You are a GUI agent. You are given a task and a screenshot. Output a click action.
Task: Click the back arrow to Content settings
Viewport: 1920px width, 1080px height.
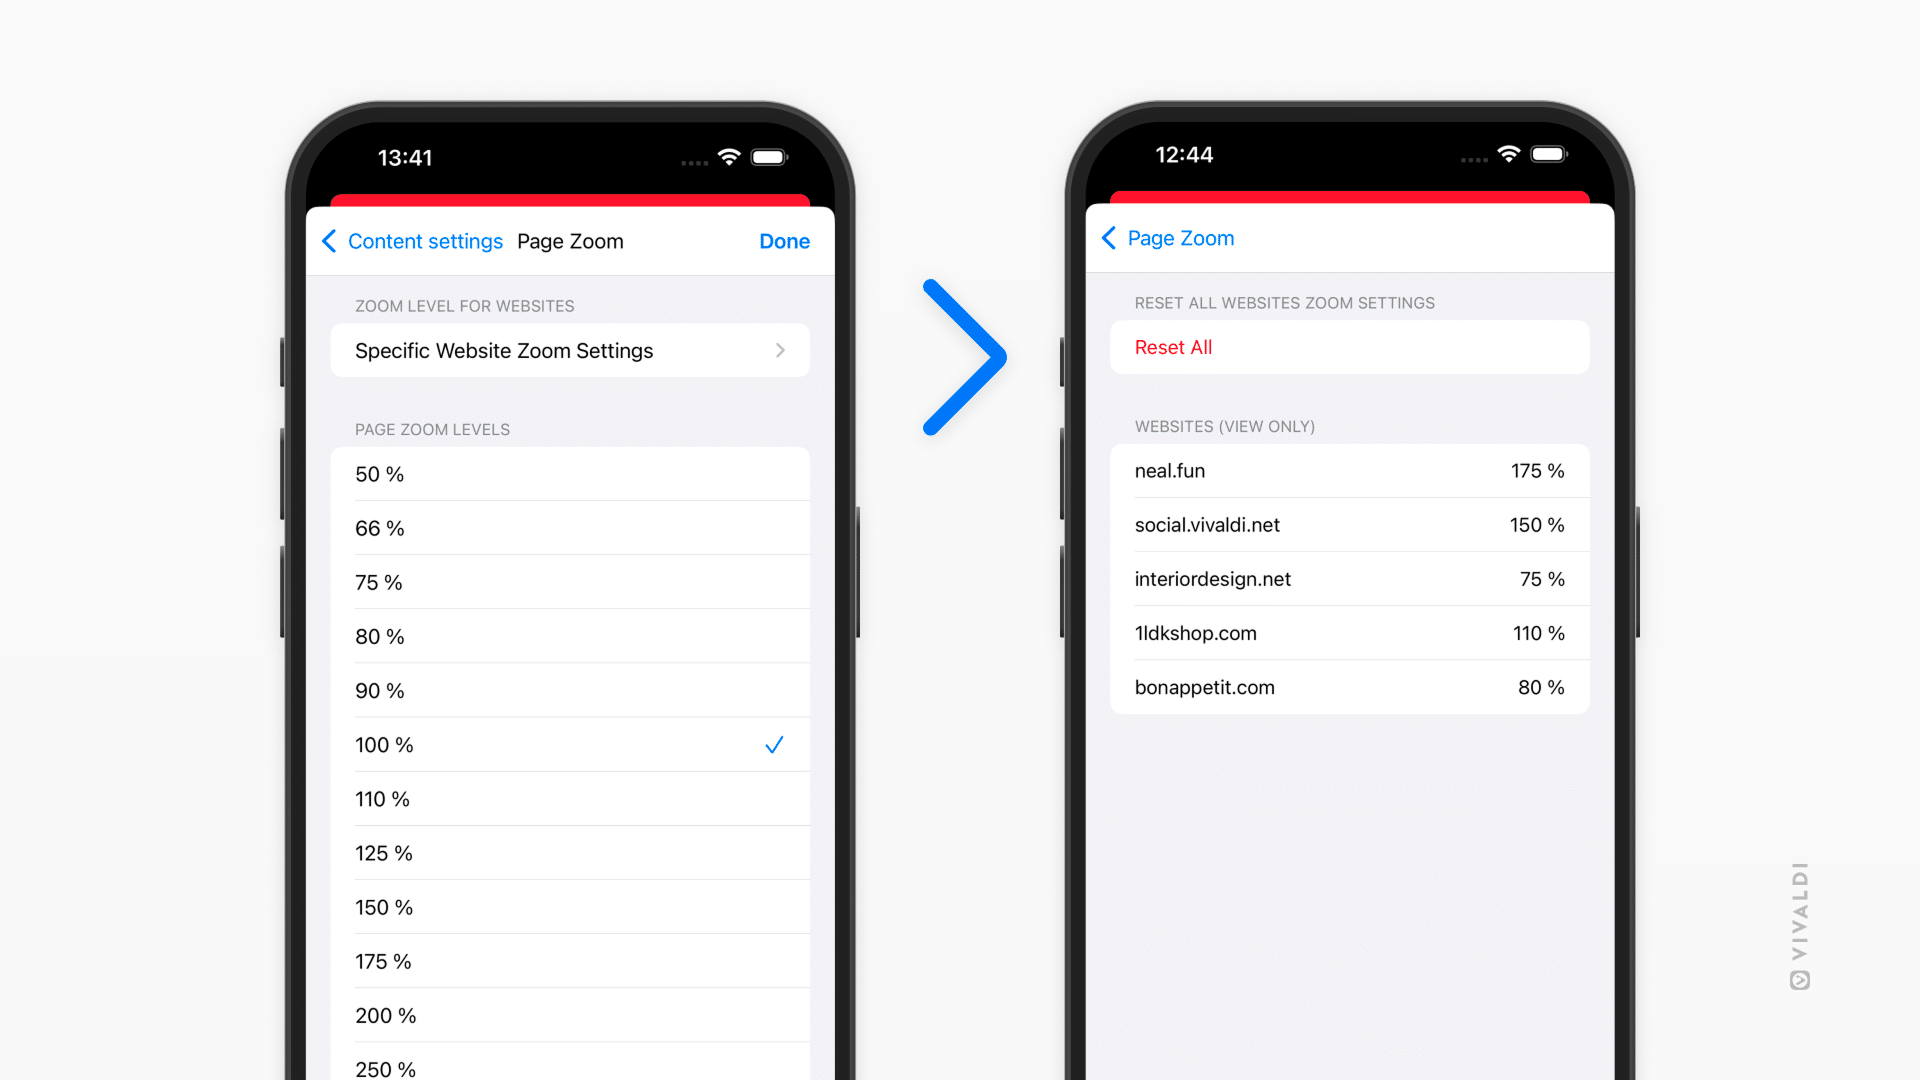327,240
